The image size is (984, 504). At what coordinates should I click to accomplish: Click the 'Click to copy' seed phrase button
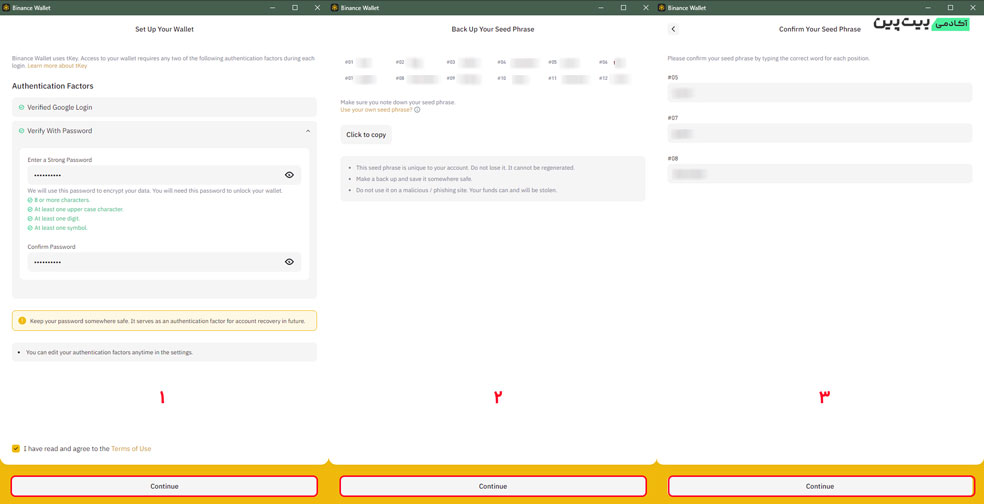tap(366, 135)
